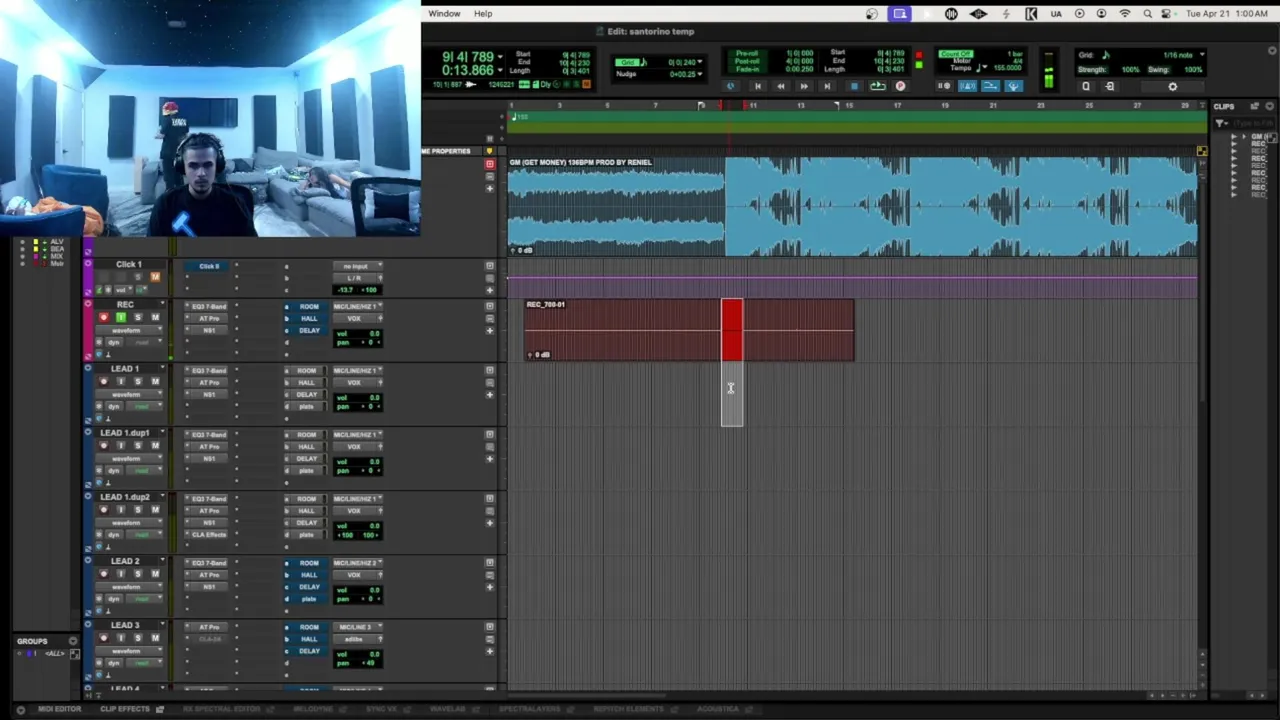Record-arm the LEAD 1 track

pos(103,382)
